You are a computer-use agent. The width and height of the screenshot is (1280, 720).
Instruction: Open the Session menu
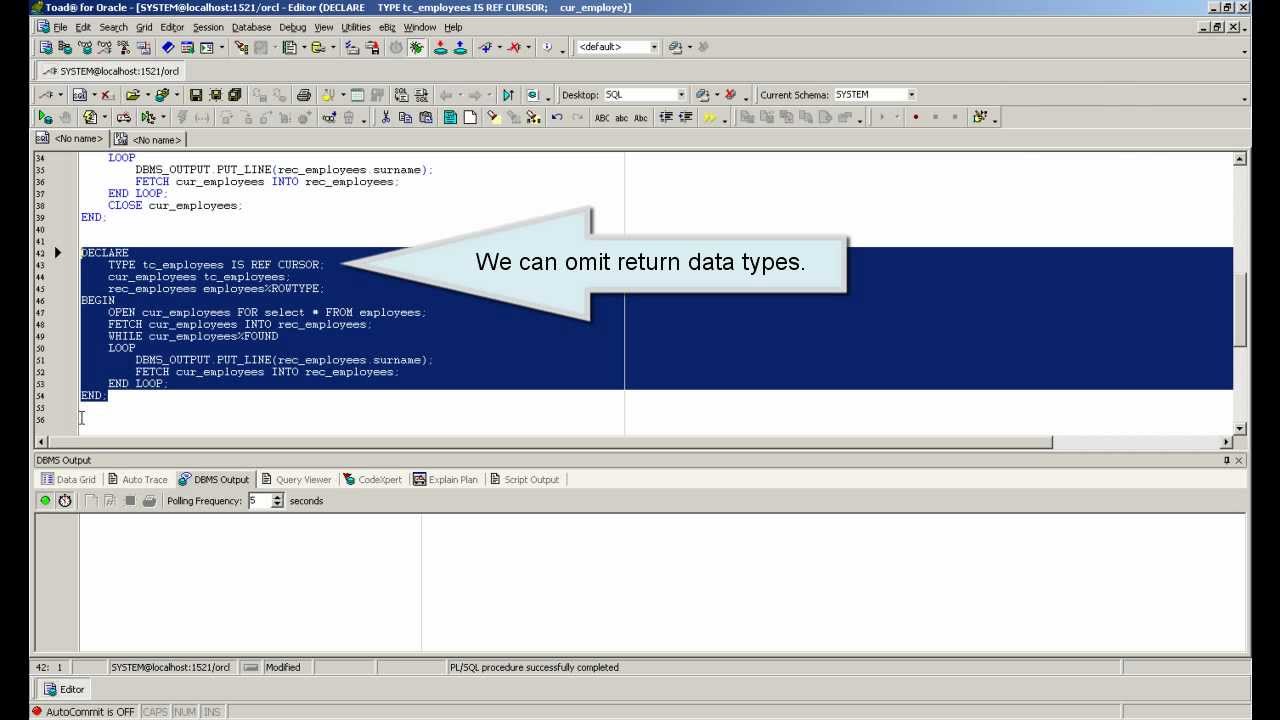208,27
